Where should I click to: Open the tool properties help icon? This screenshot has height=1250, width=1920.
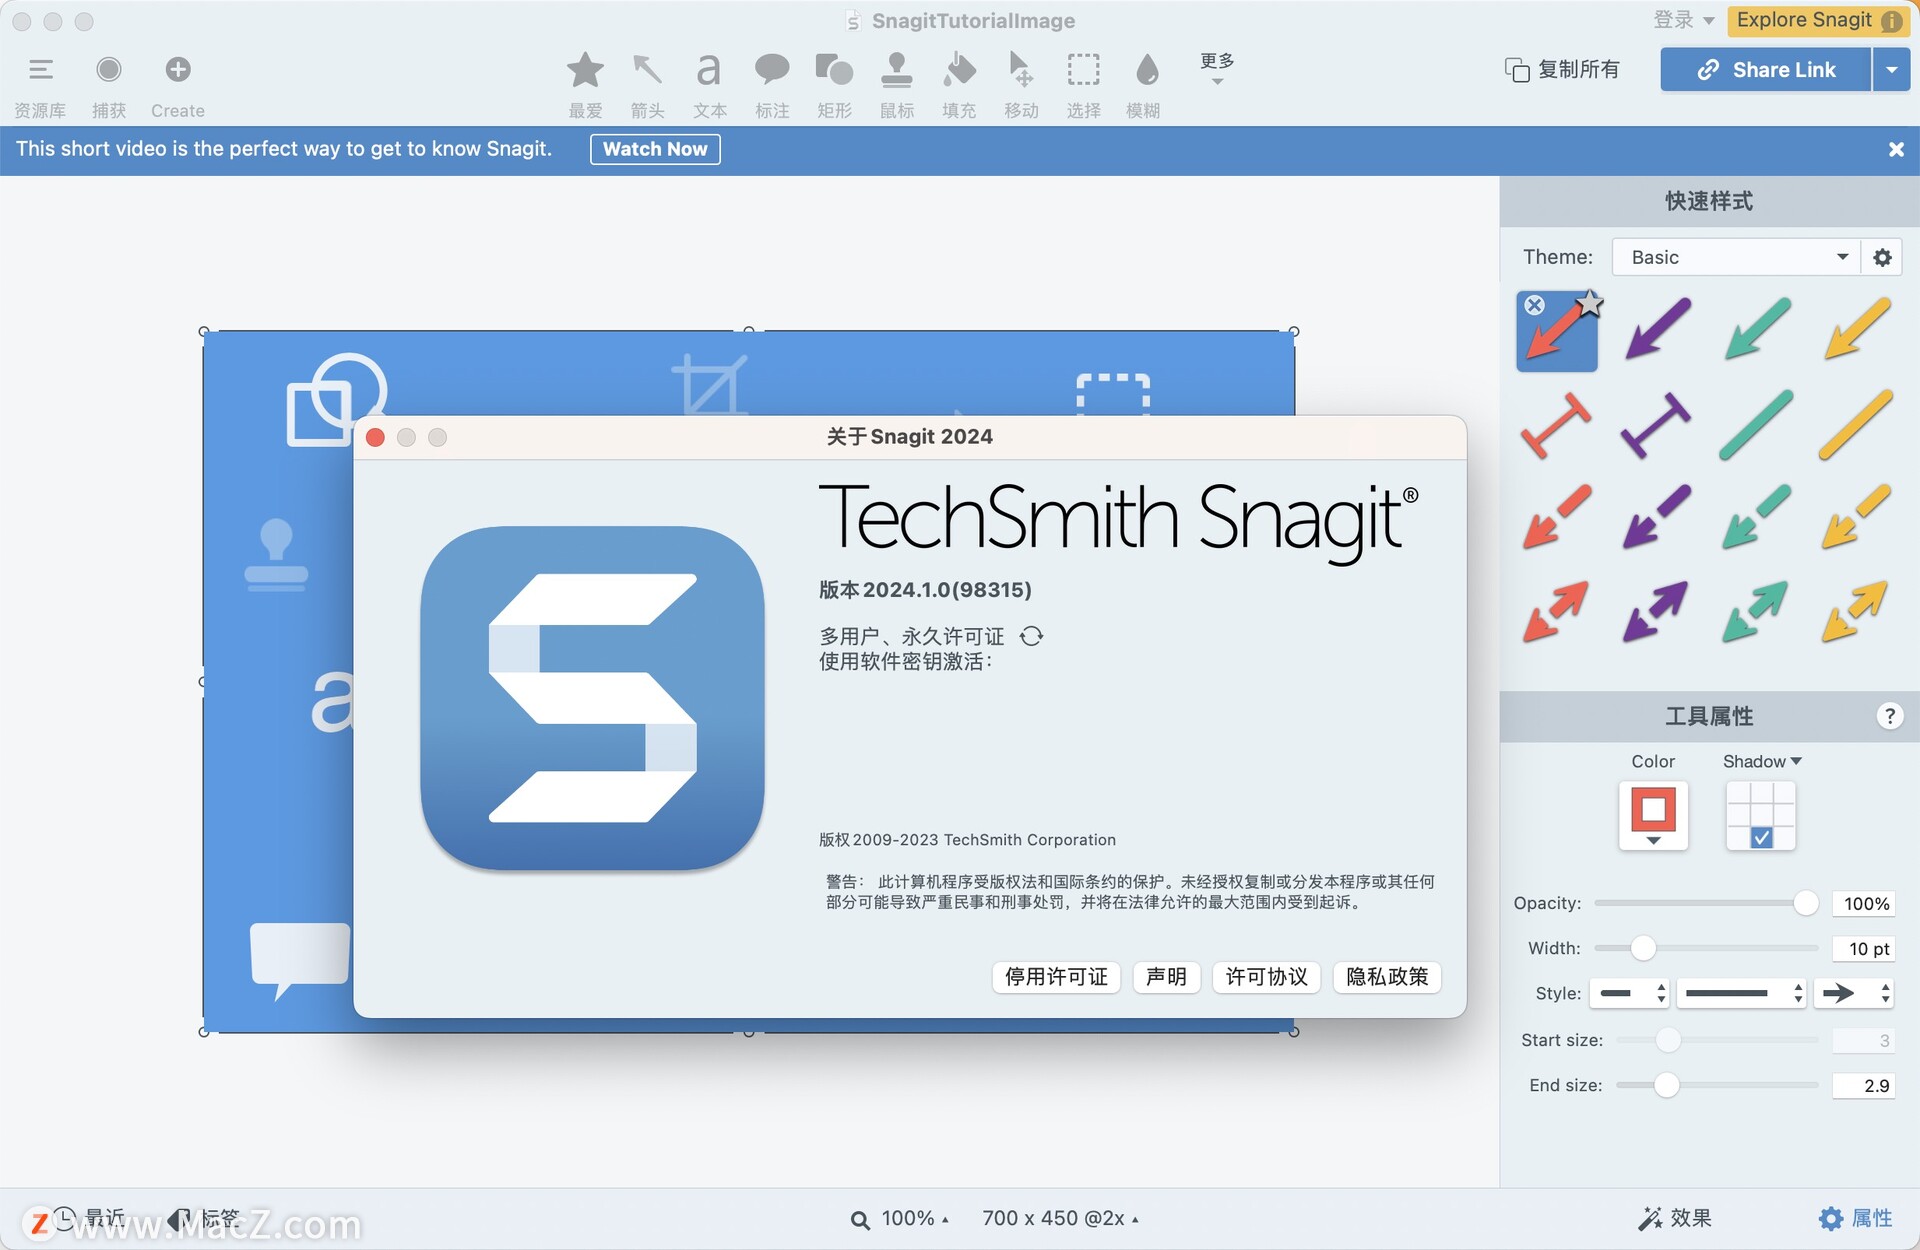(1889, 716)
